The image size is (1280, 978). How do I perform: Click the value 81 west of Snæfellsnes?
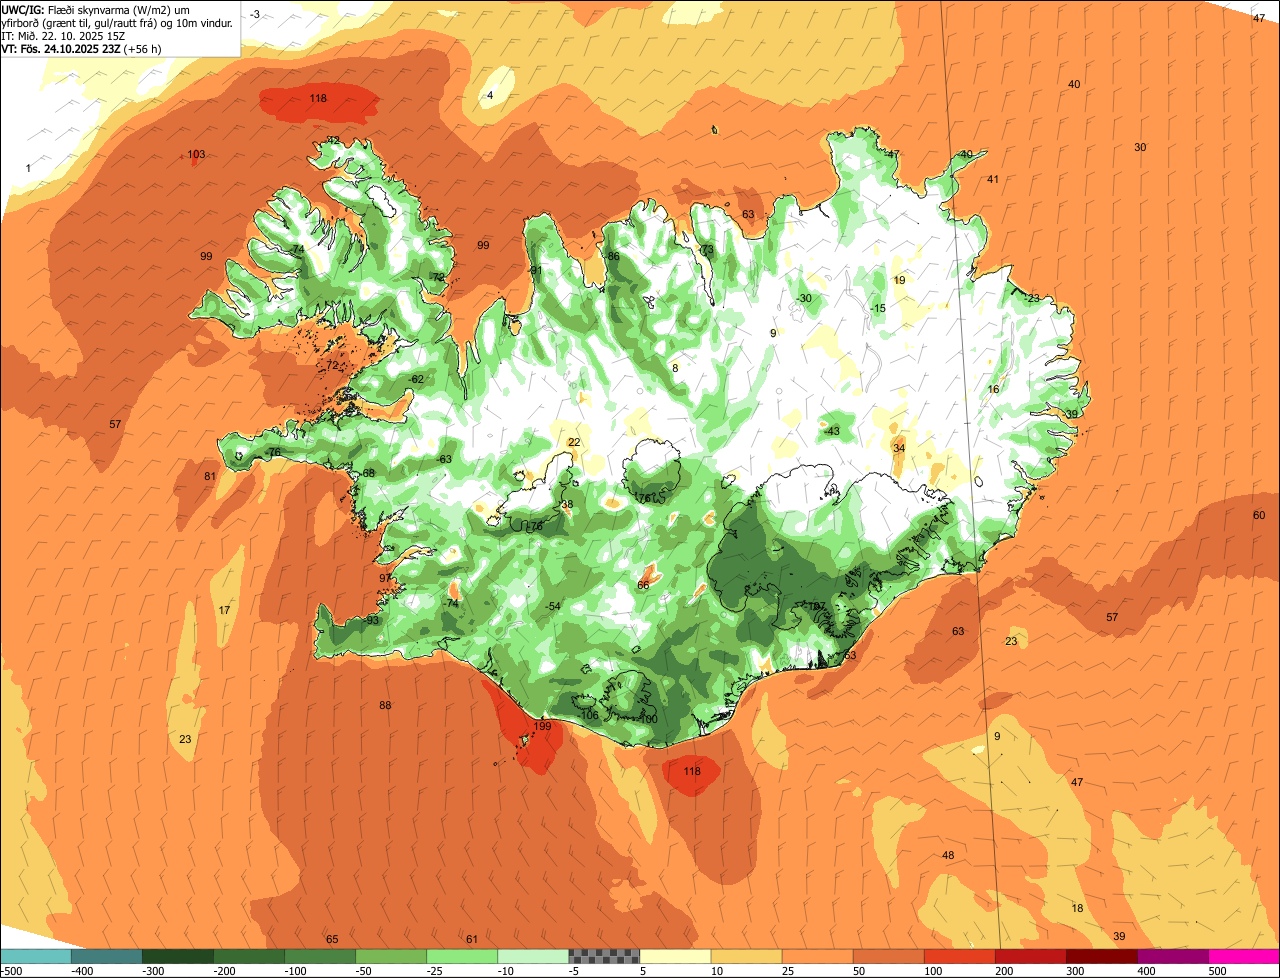pos(209,476)
